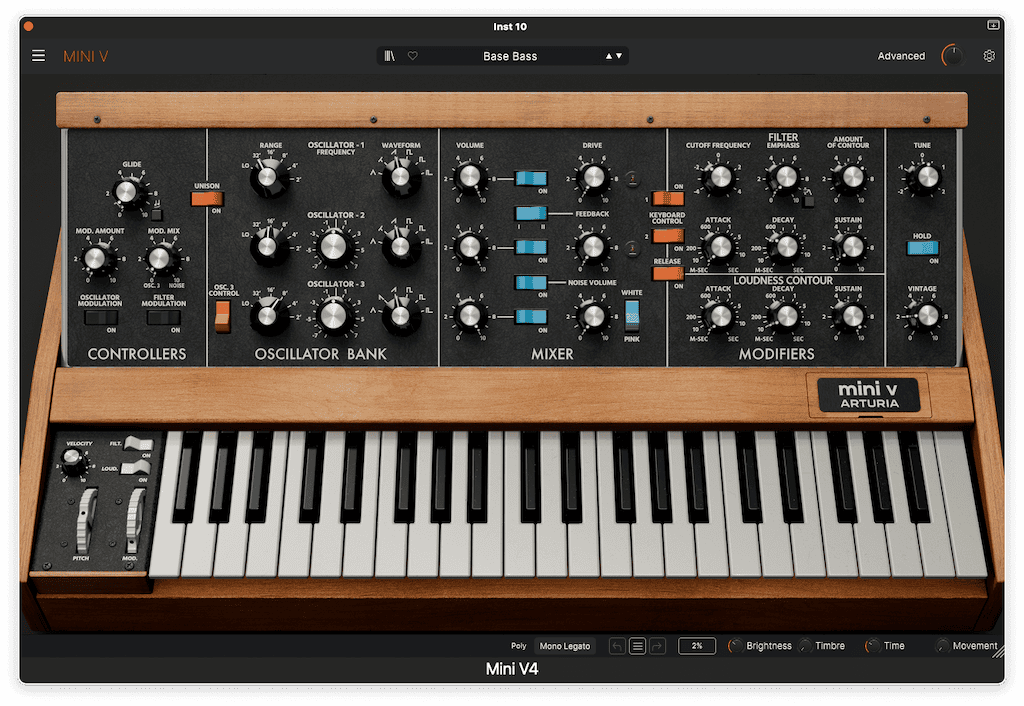Toggle the Hold switch
Image resolution: width=1024 pixels, height=706 pixels.
(x=923, y=248)
